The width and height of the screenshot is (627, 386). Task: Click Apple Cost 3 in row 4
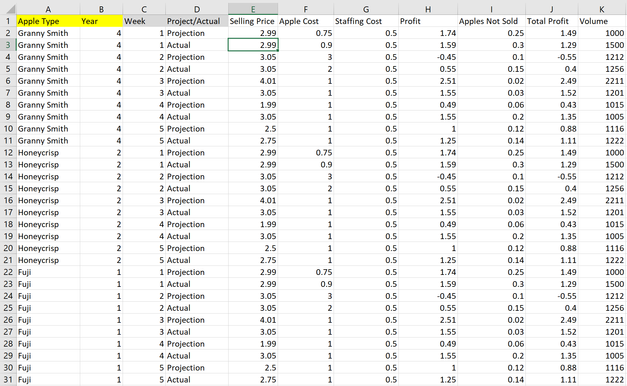pos(330,57)
